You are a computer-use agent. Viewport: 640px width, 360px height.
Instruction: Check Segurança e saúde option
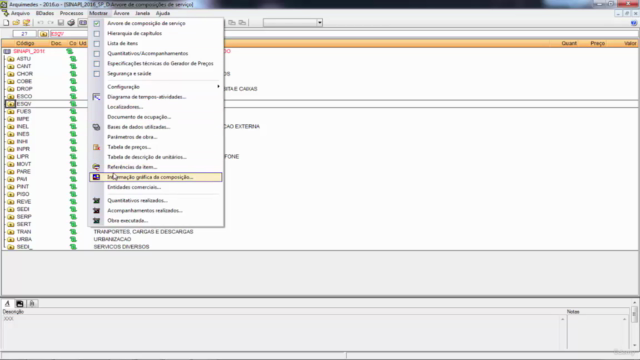pyautogui.click(x=96, y=74)
